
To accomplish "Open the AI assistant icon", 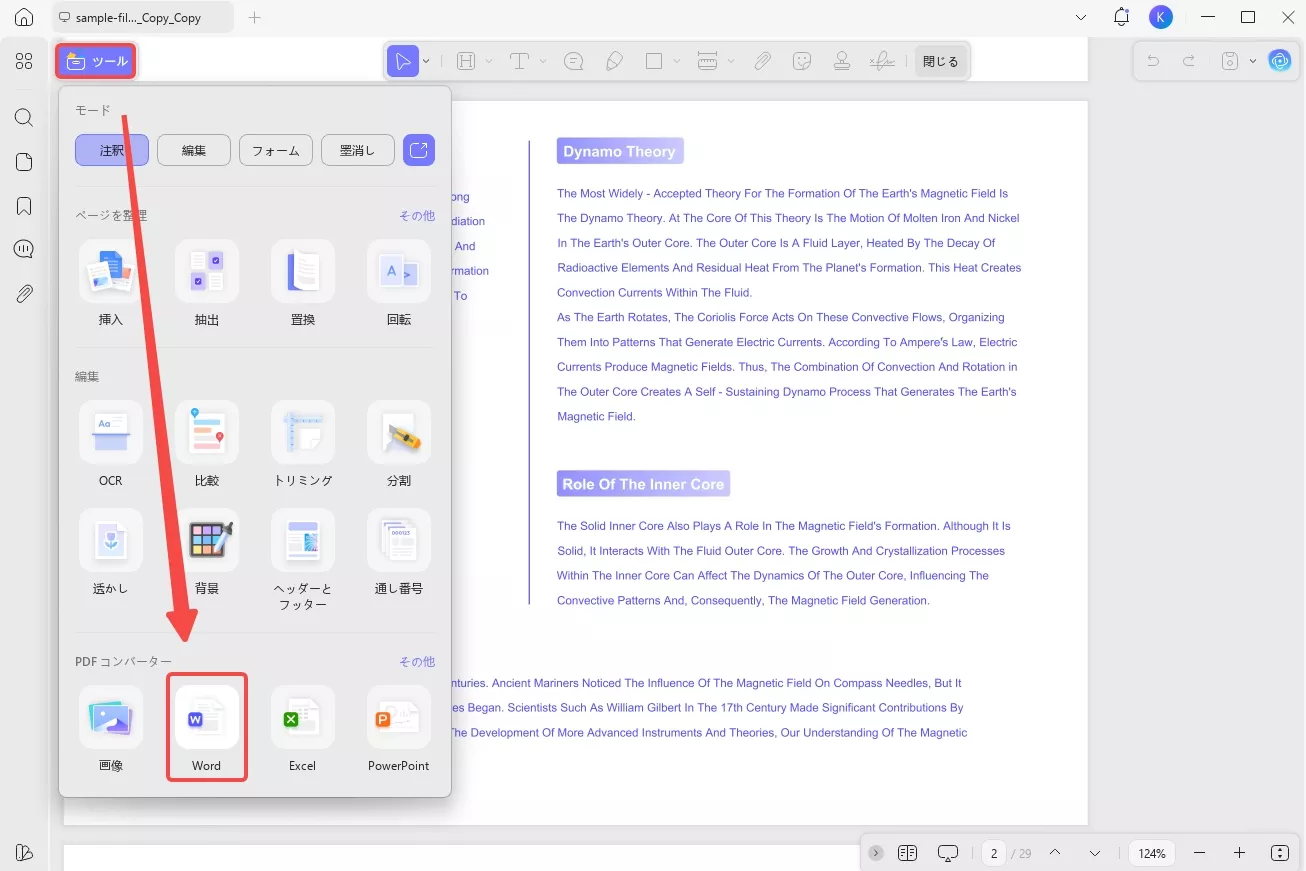I will click(1280, 61).
